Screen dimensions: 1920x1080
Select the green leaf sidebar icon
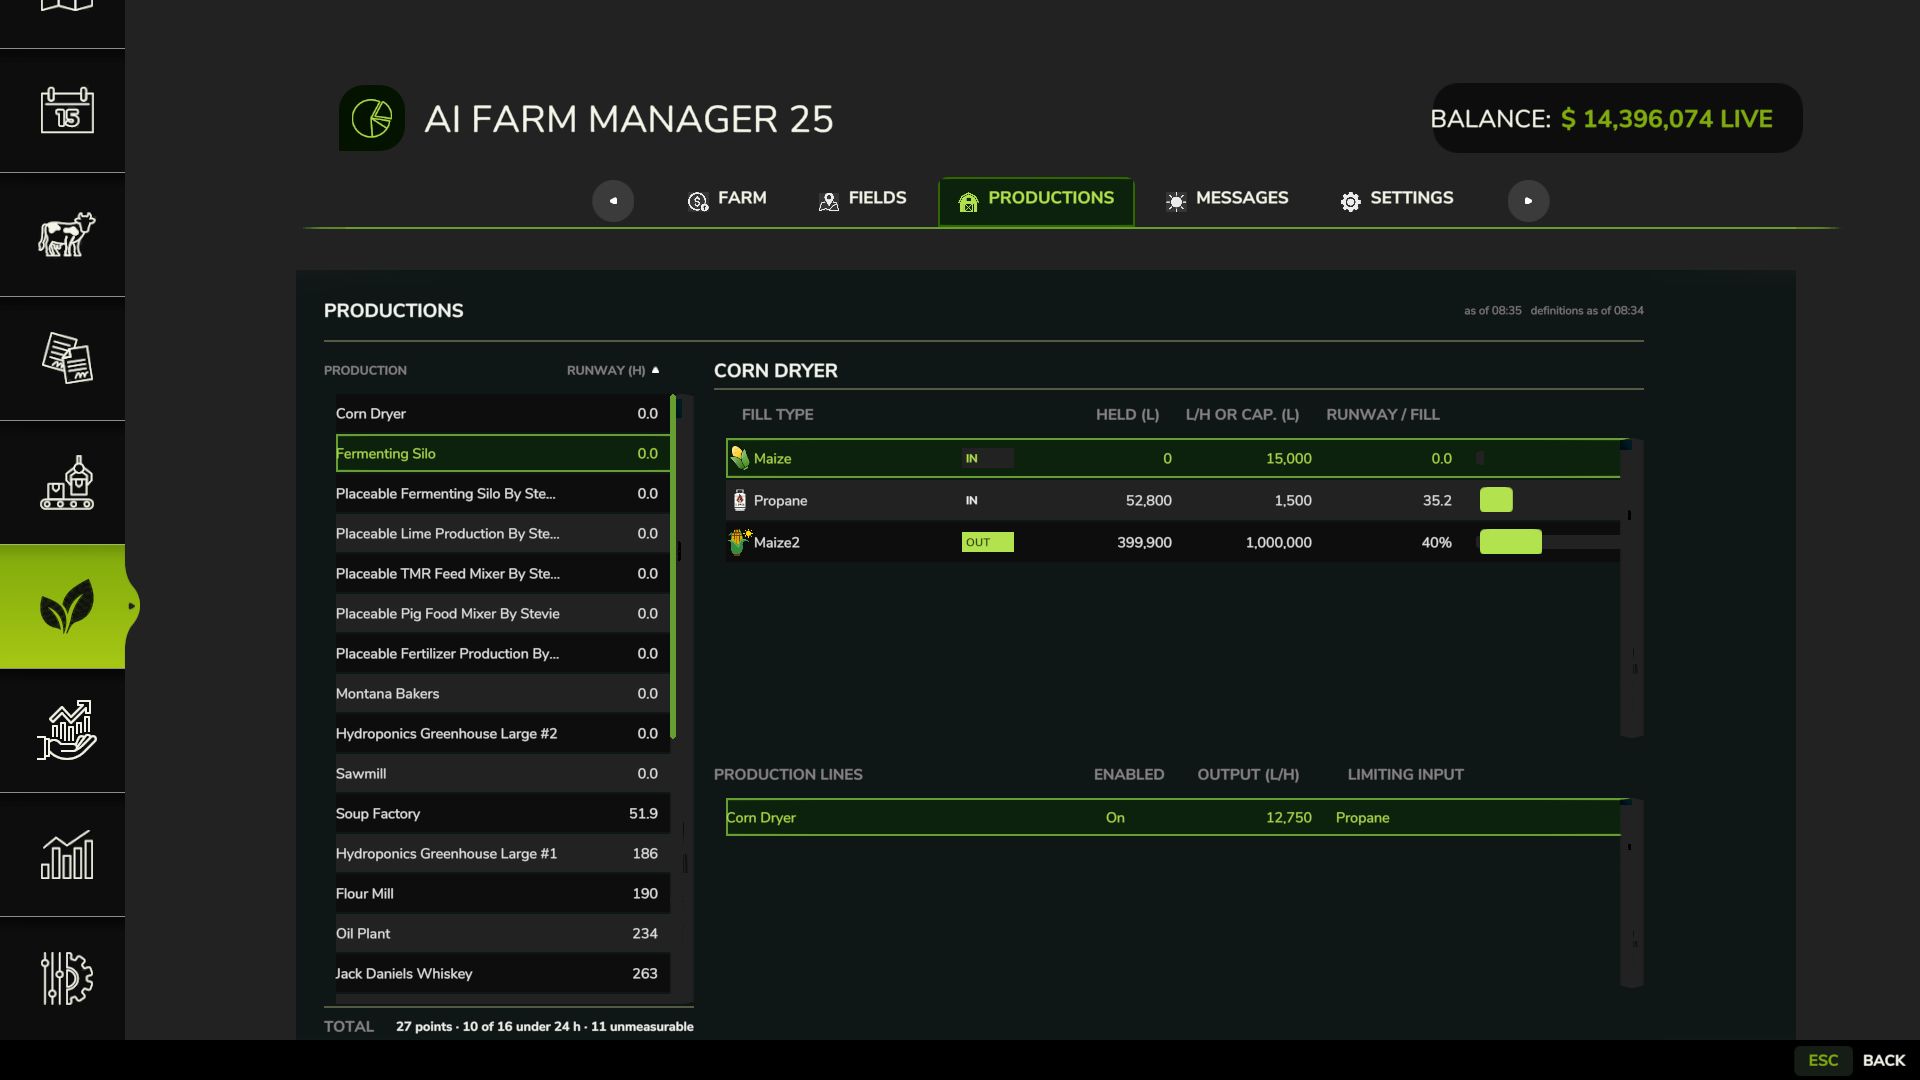67,606
